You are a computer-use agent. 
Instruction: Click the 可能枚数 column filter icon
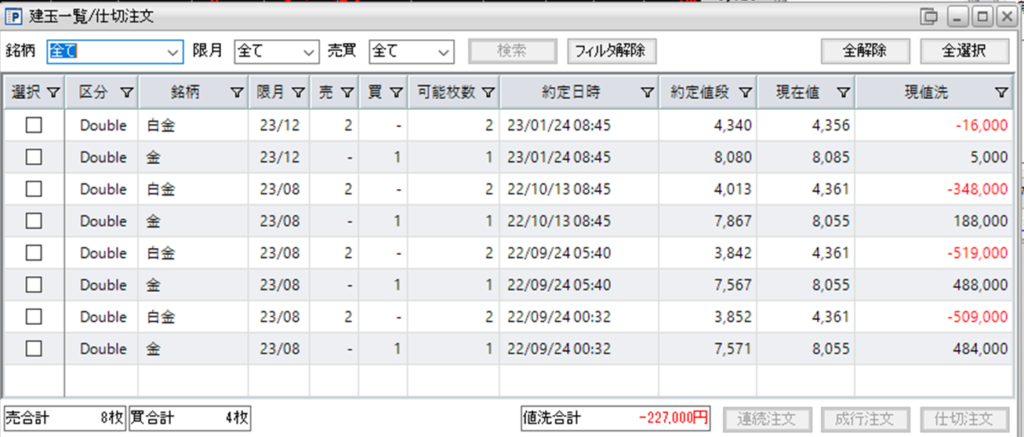point(488,93)
